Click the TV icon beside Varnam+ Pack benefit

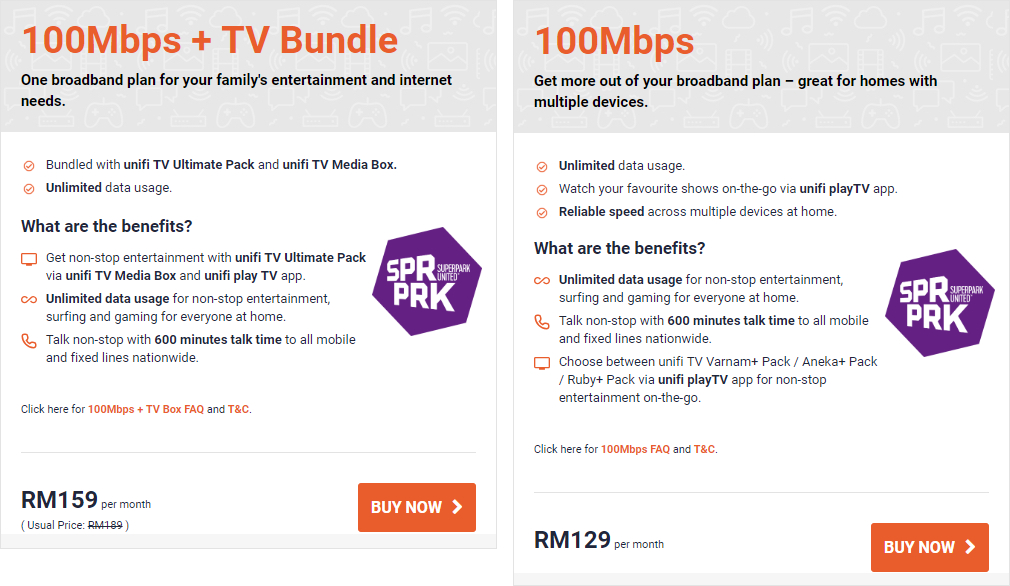point(542,363)
